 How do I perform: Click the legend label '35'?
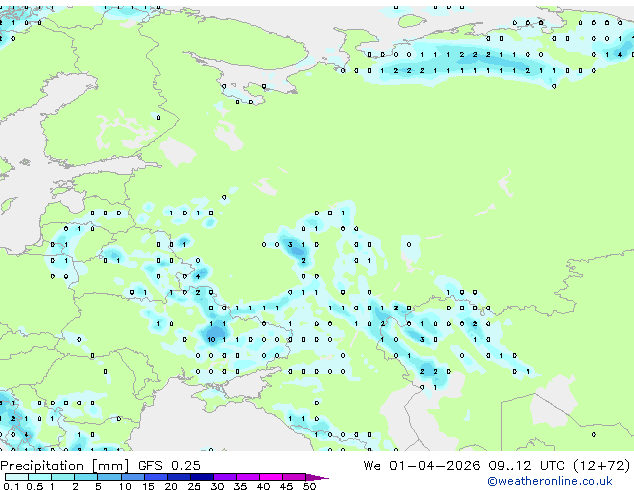point(240,486)
